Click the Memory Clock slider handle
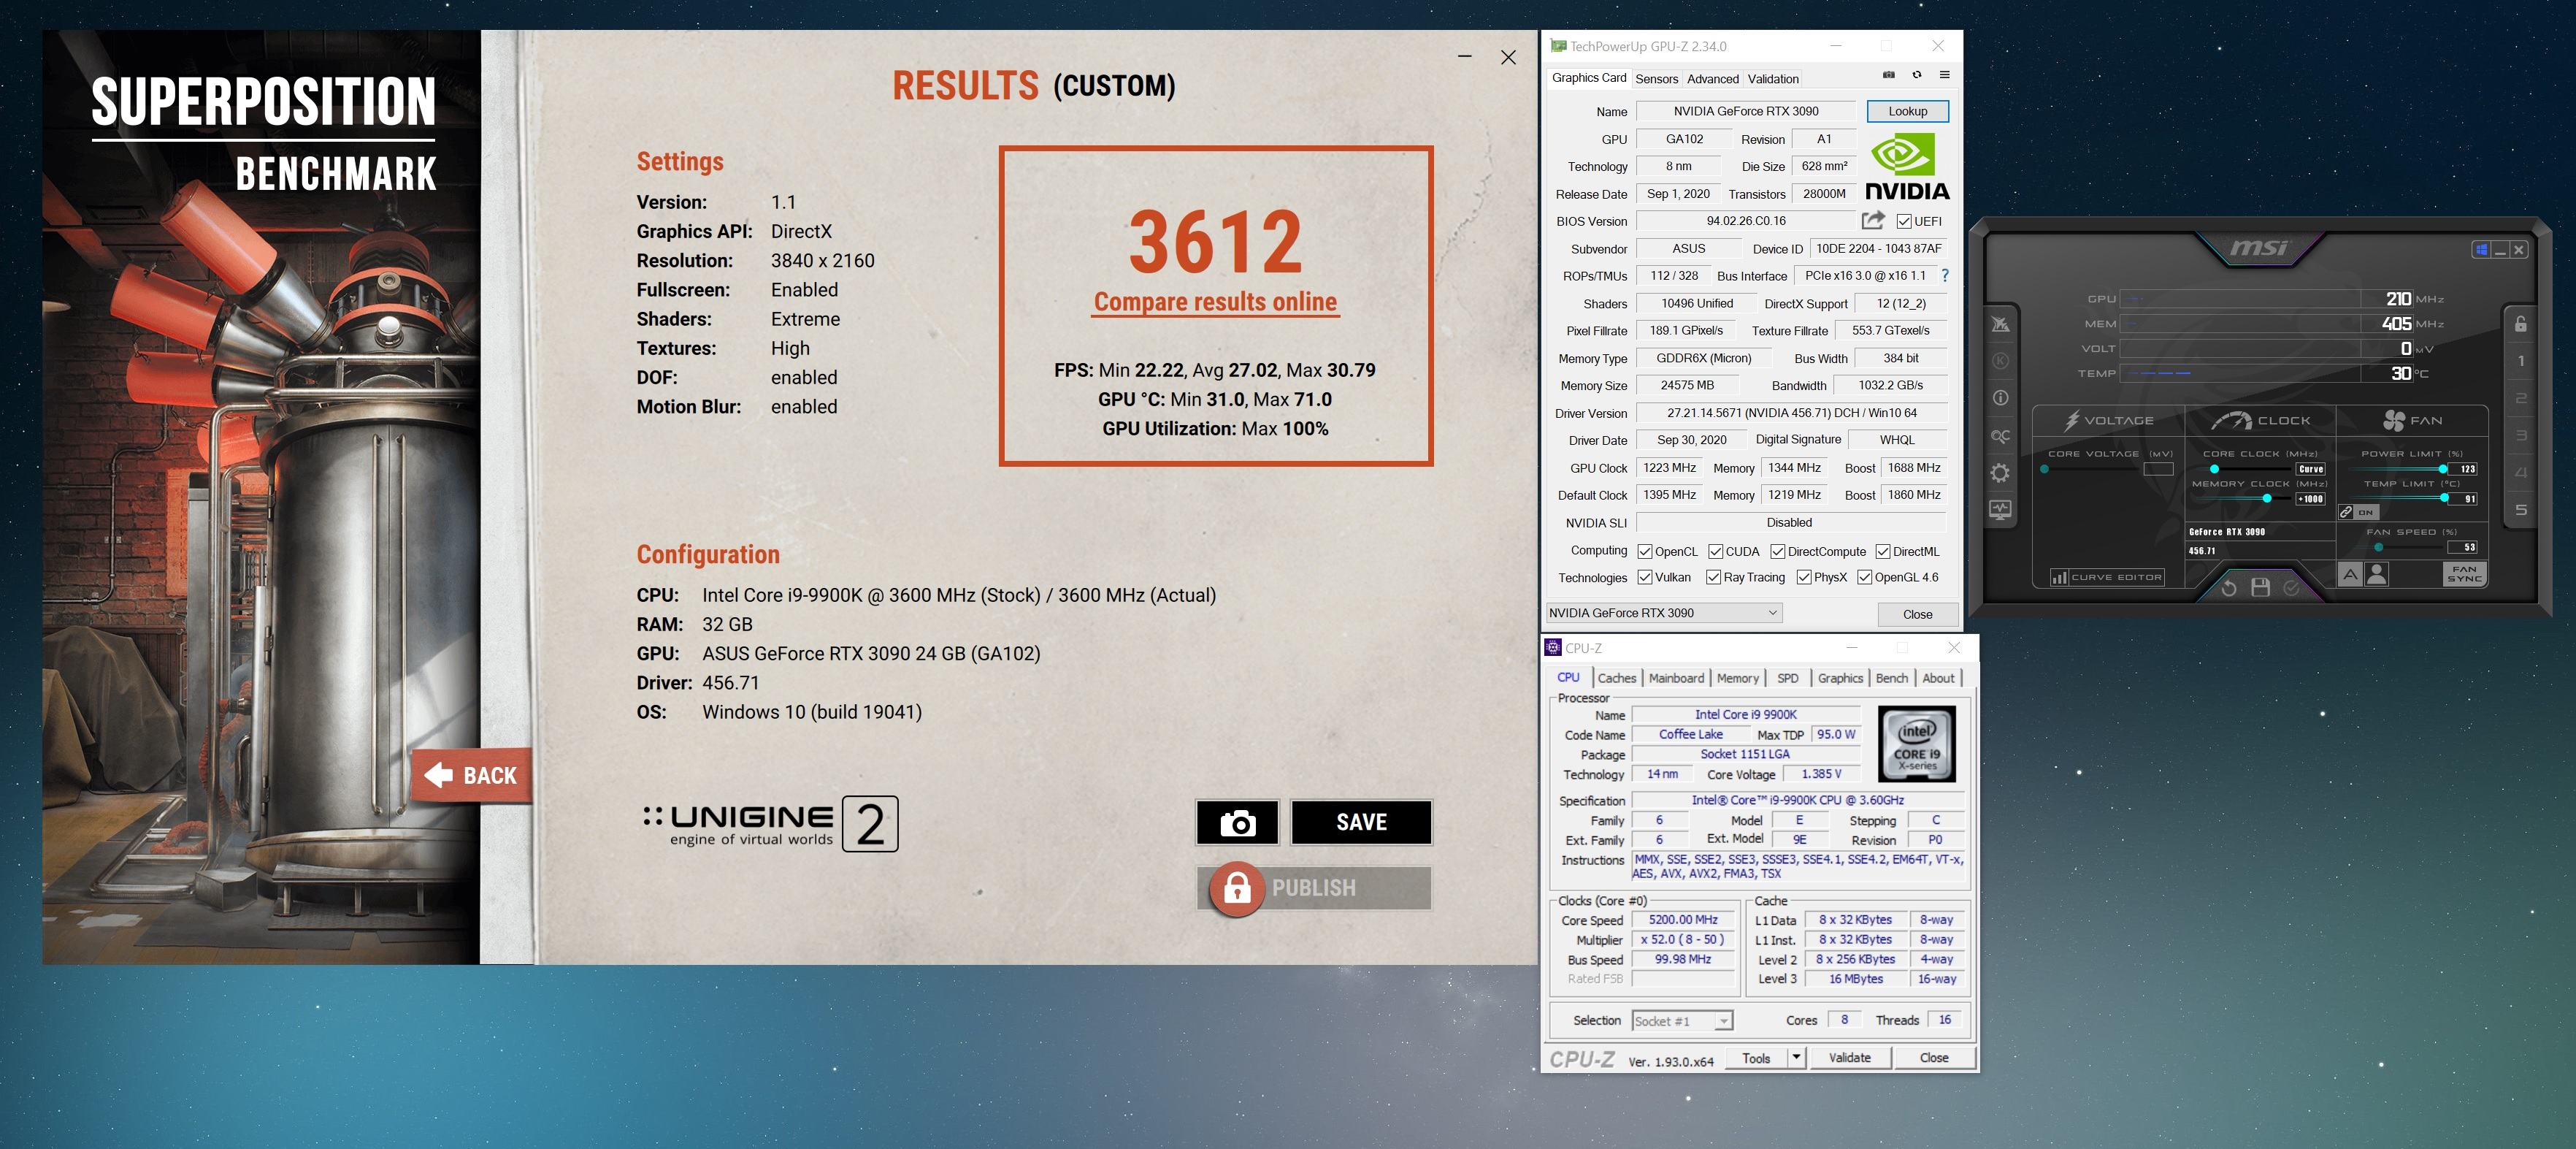 click(x=2267, y=498)
